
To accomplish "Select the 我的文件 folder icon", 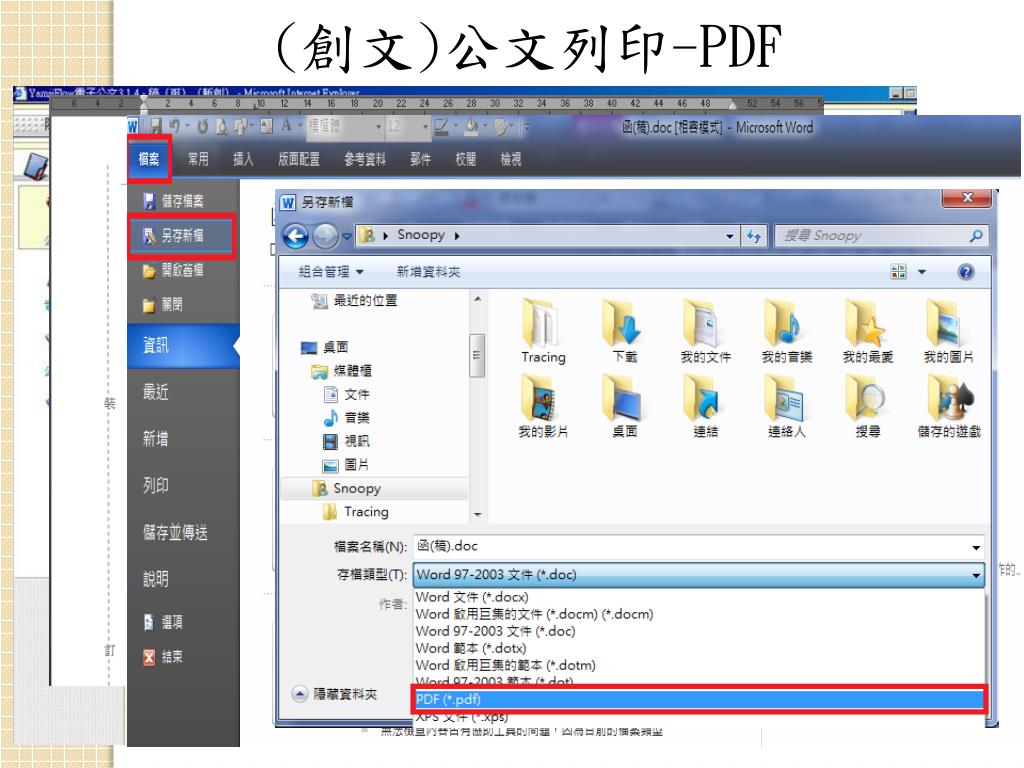I will click(x=705, y=331).
